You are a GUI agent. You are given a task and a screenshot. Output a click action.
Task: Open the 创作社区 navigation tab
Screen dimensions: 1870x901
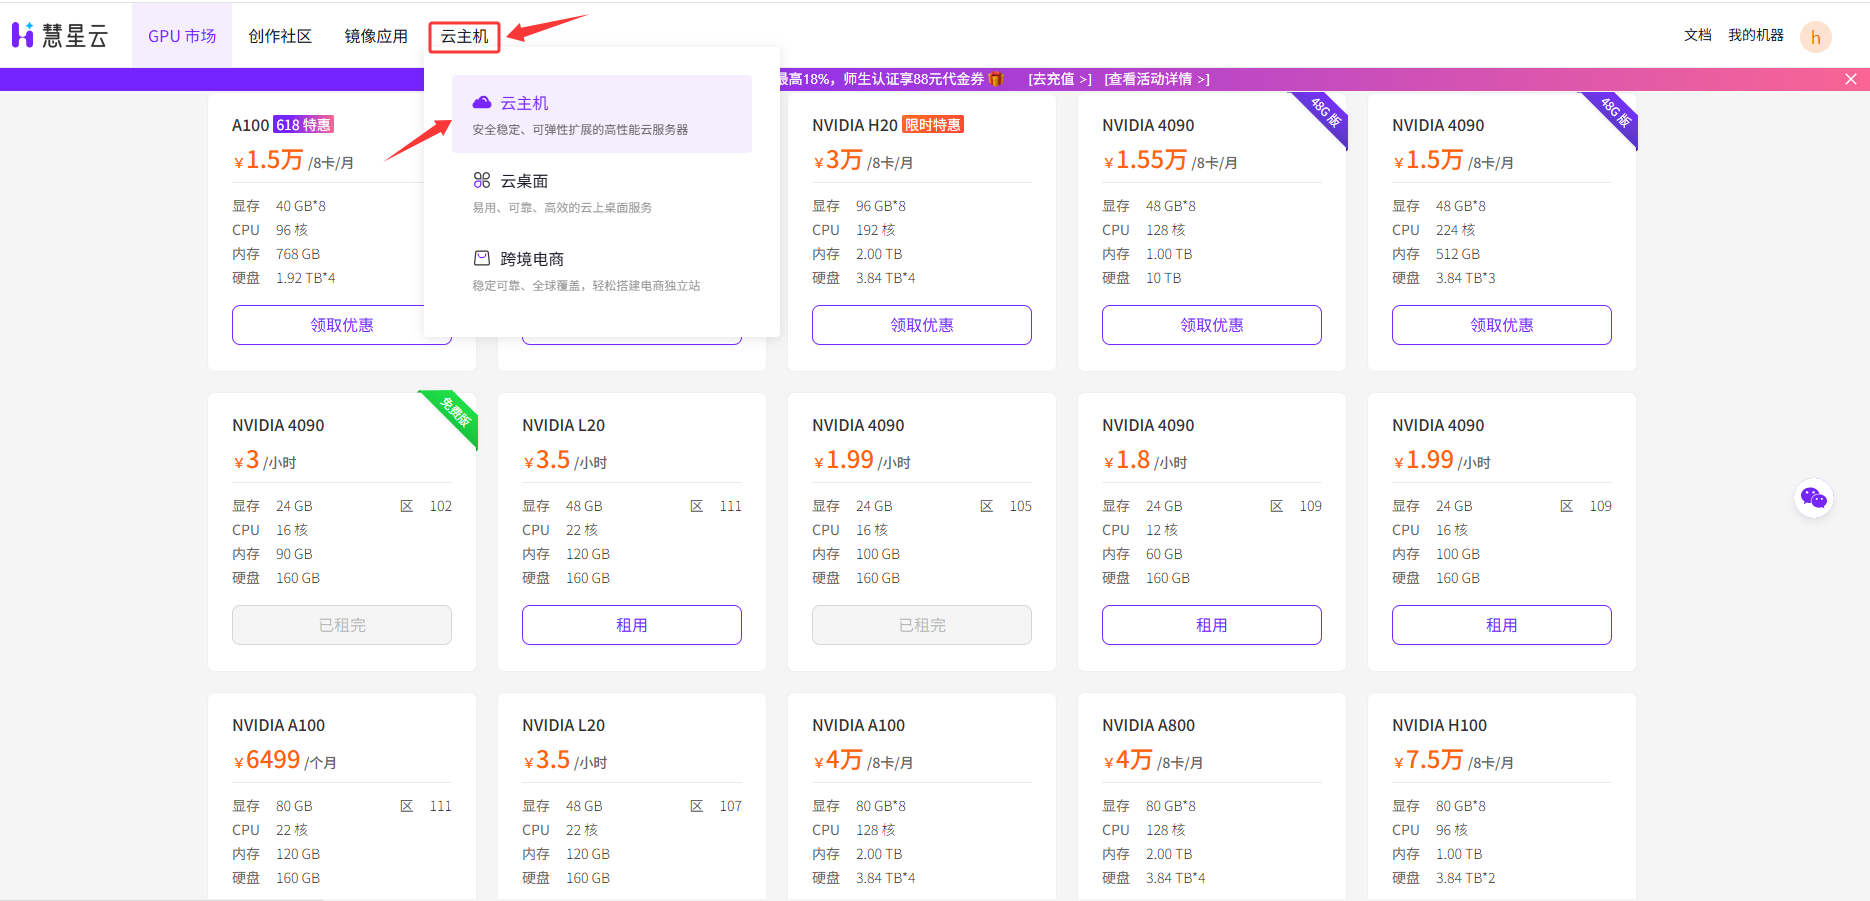tap(280, 36)
